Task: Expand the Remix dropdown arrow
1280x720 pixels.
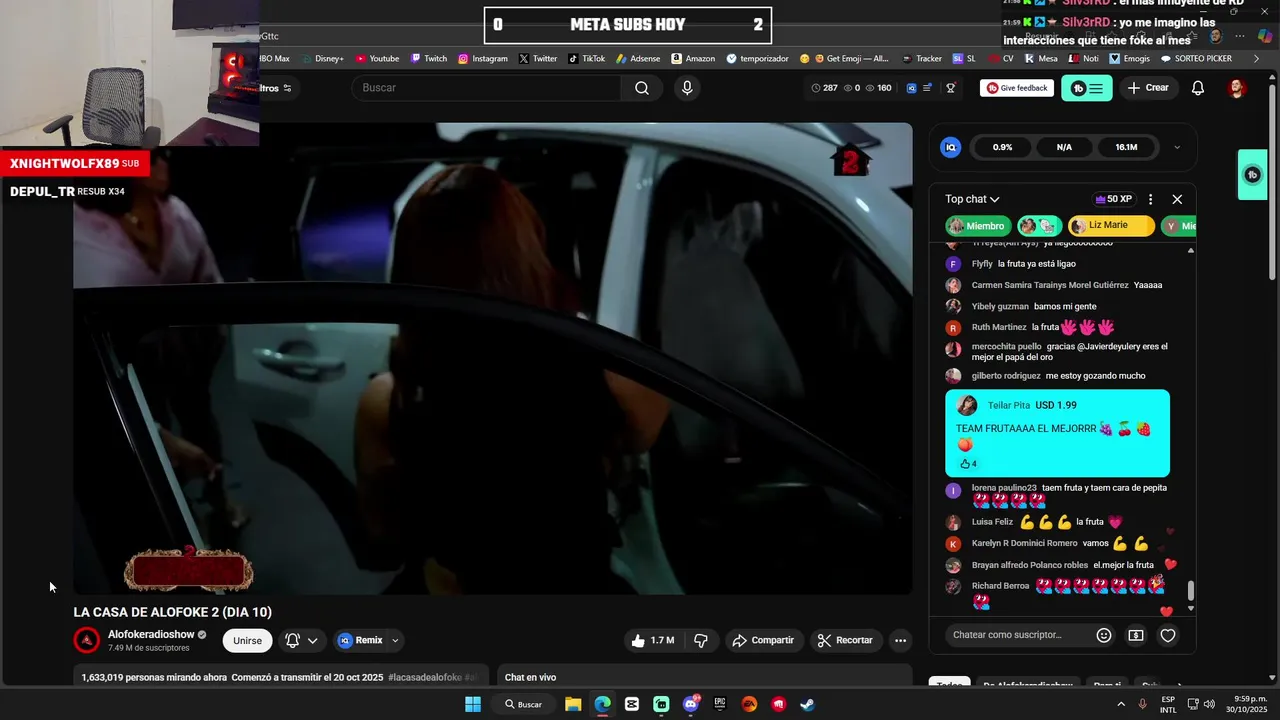Action: 395,640
